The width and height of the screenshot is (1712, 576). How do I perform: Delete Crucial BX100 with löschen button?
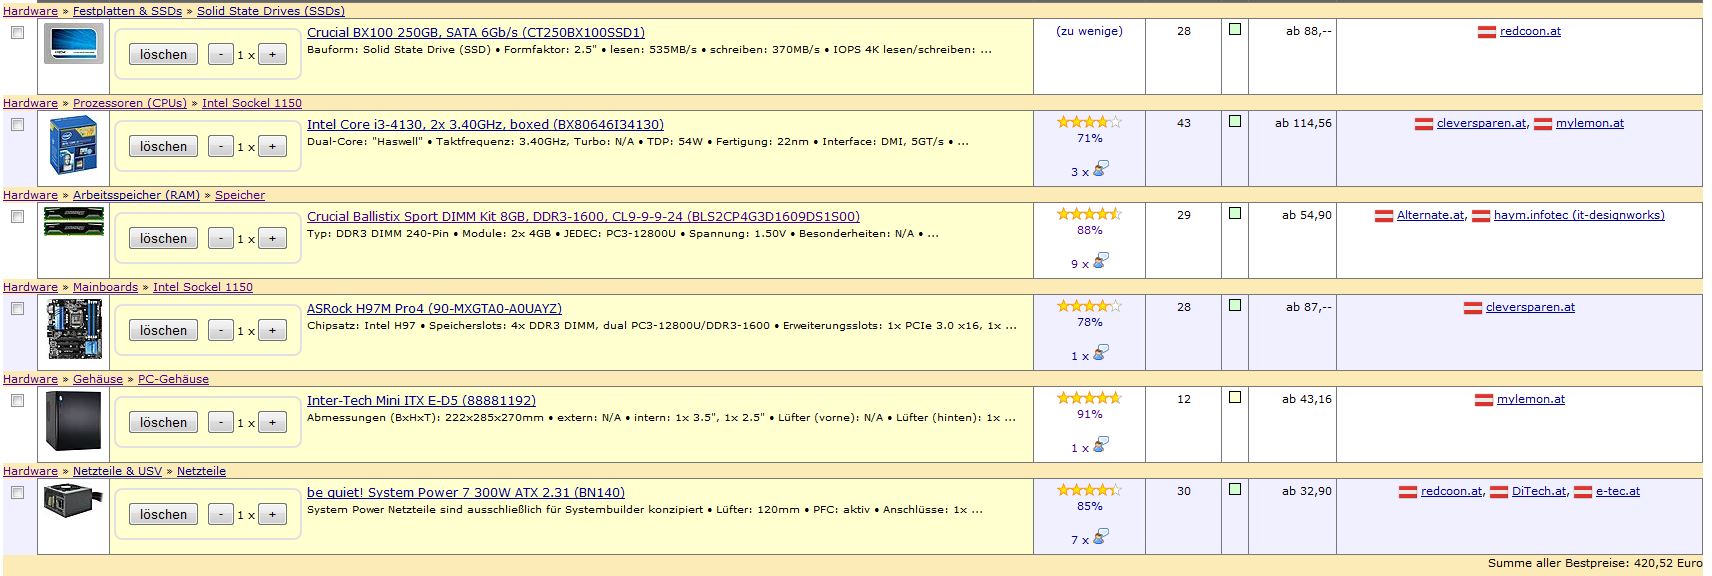pos(163,54)
